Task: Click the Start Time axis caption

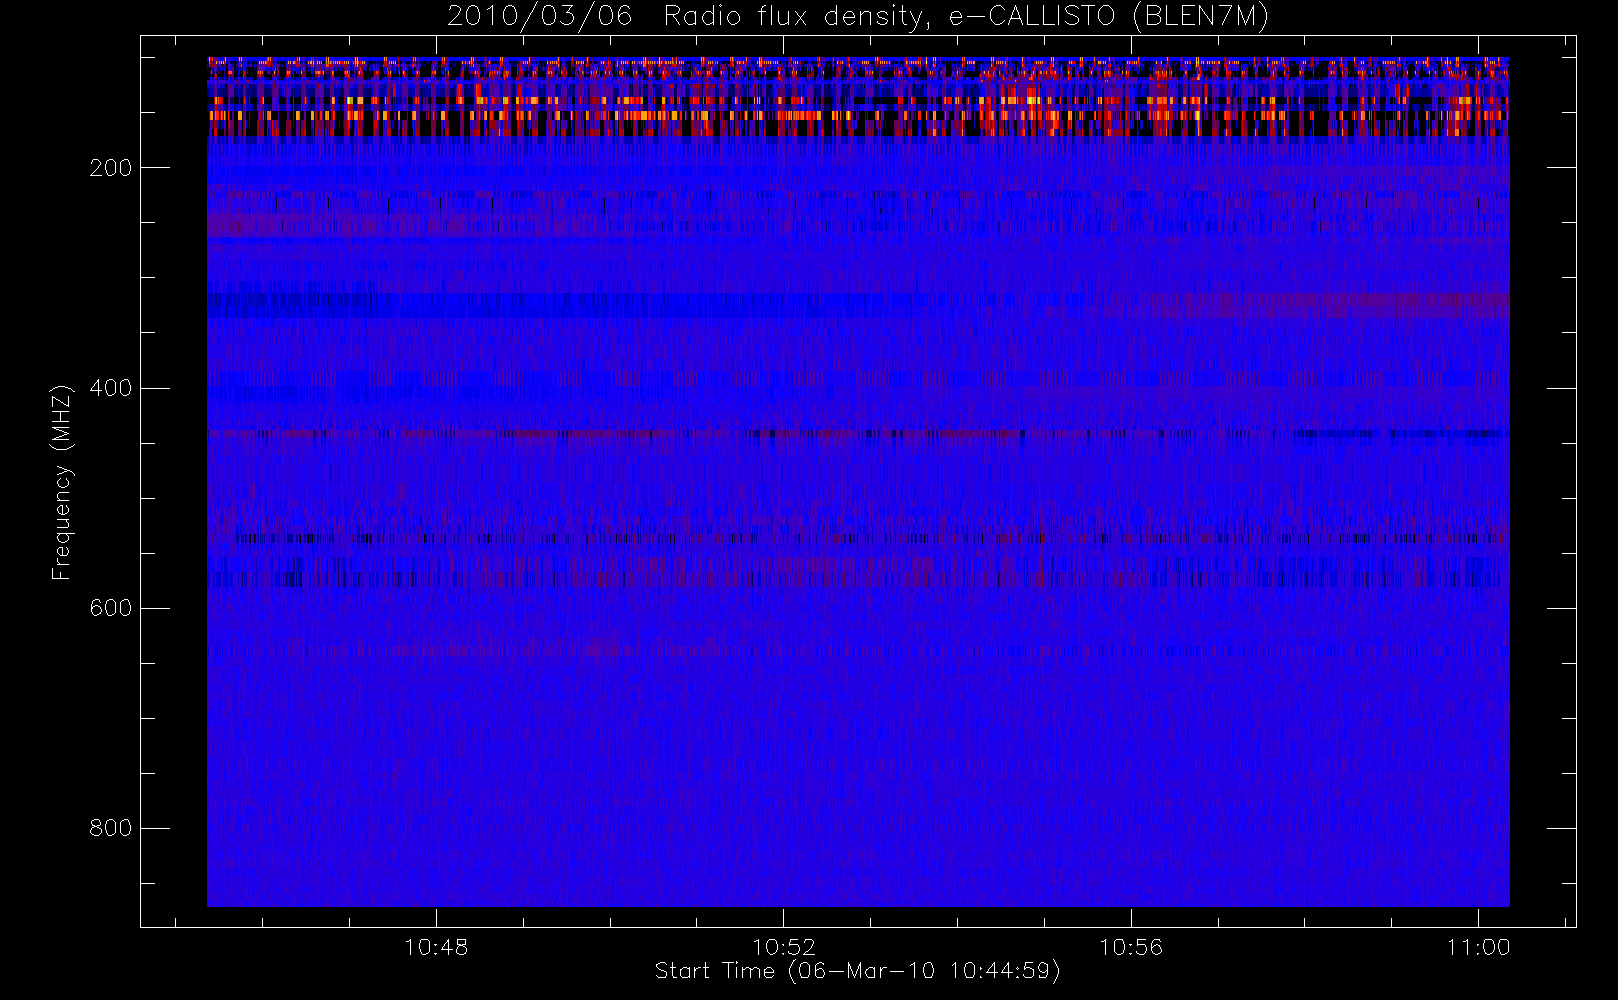Action: [858, 971]
